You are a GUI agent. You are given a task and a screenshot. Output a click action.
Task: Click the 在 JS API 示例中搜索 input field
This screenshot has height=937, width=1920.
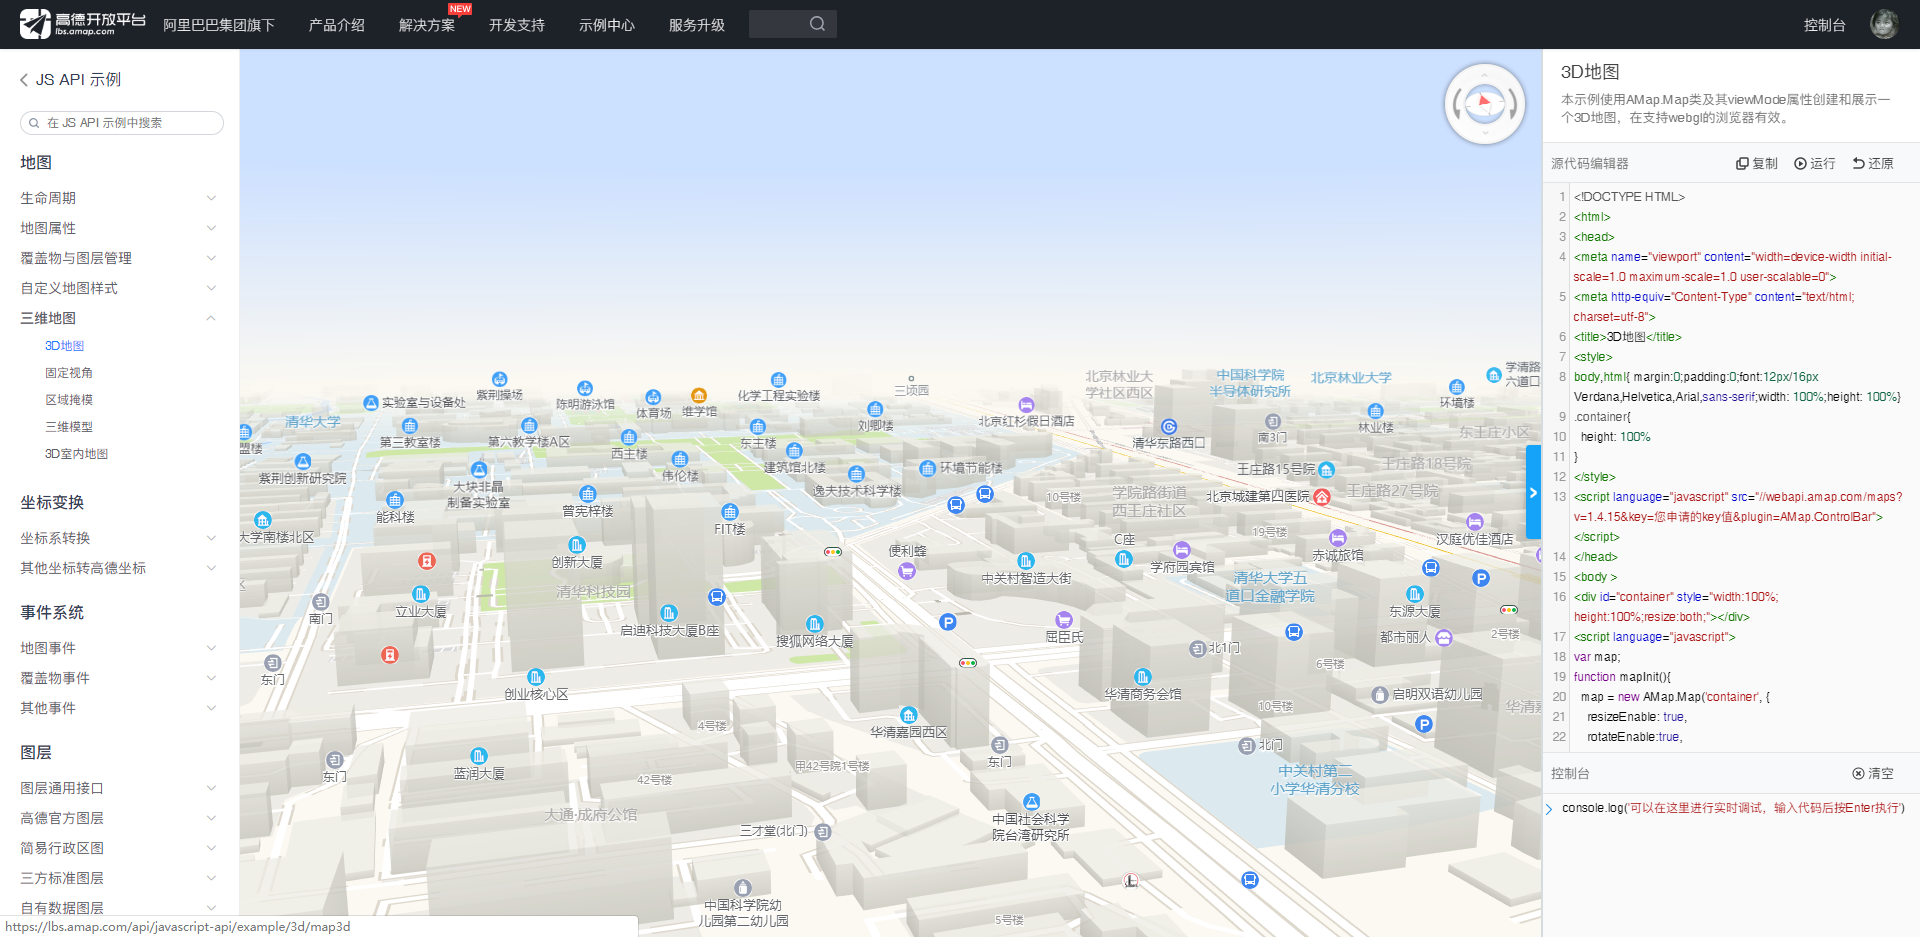tap(122, 123)
